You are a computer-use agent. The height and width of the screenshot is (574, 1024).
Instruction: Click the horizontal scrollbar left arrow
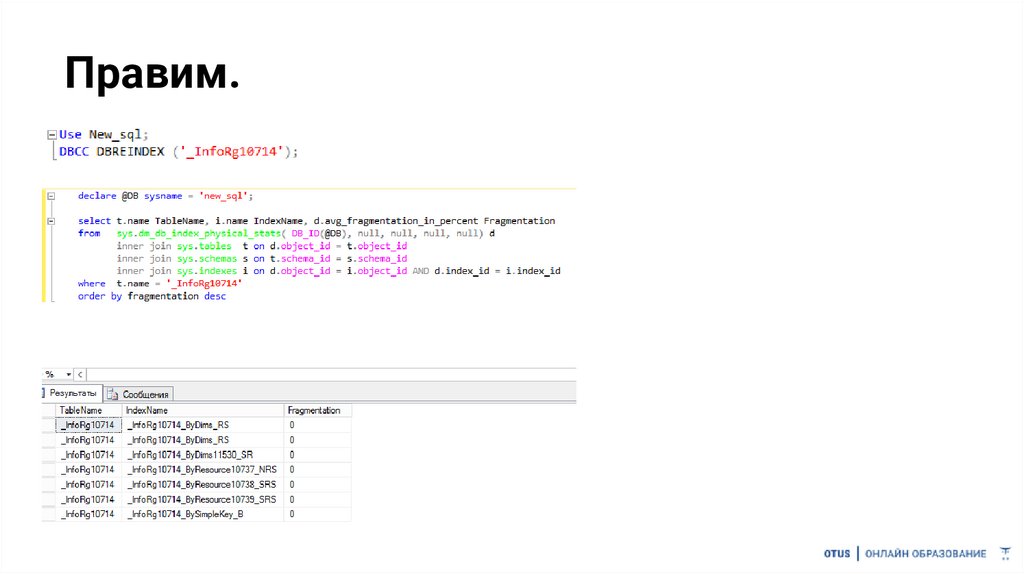click(x=80, y=375)
